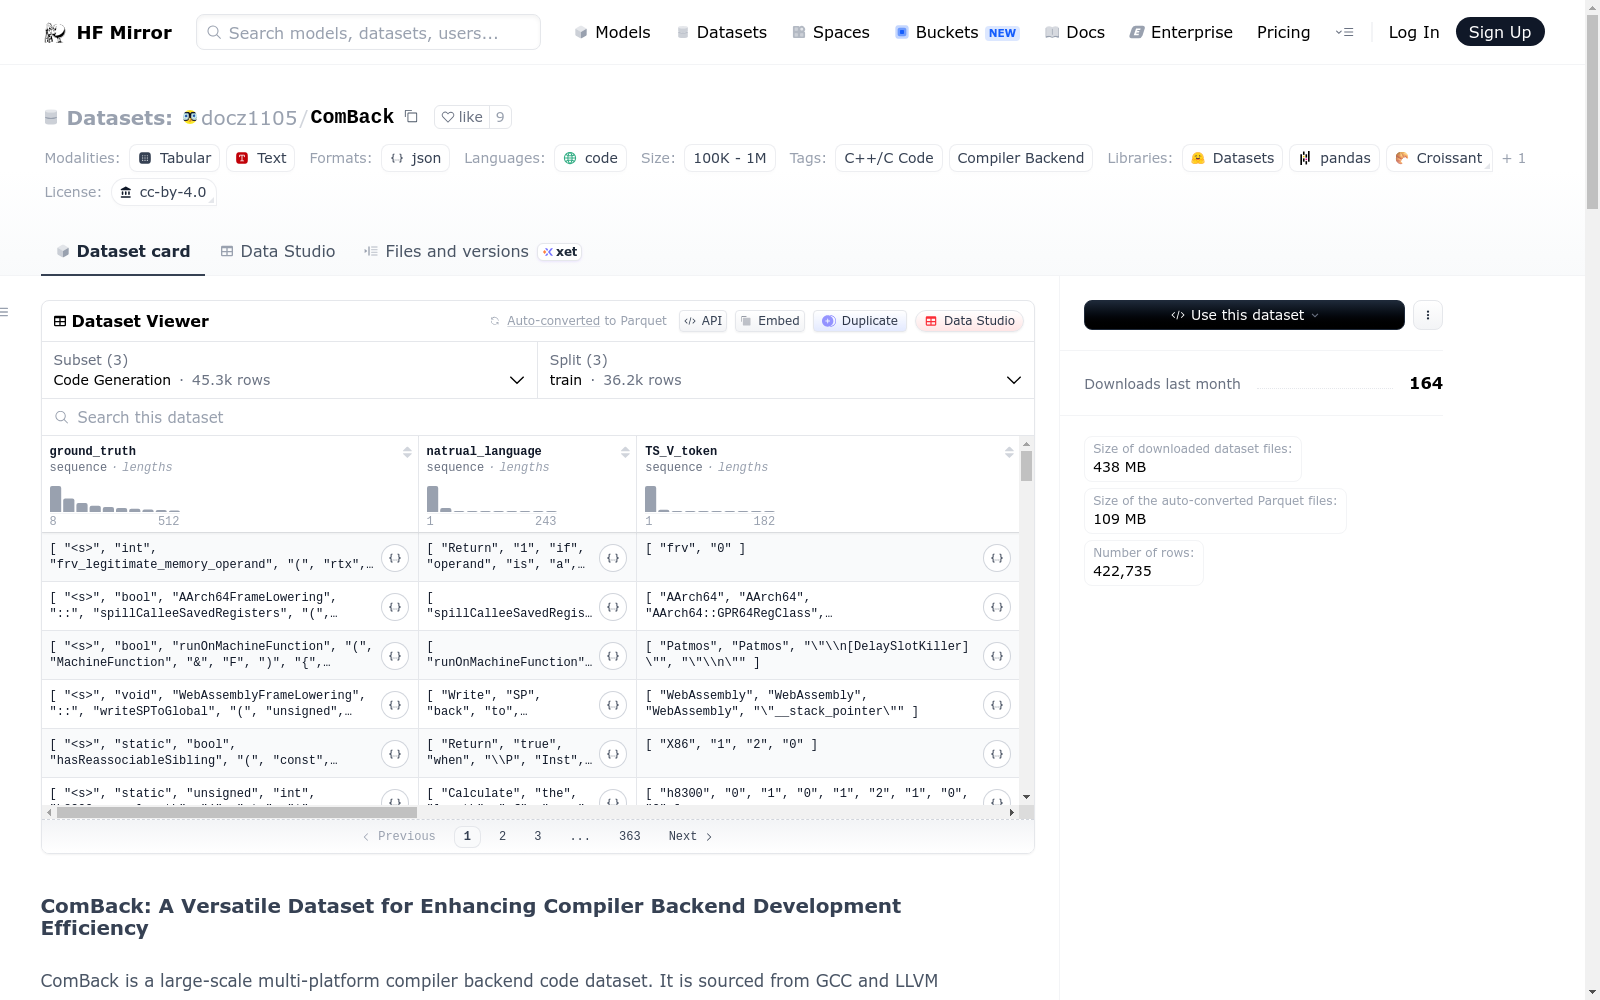Open Buckets in the navigation
The height and width of the screenshot is (1000, 1600).
pyautogui.click(x=957, y=32)
